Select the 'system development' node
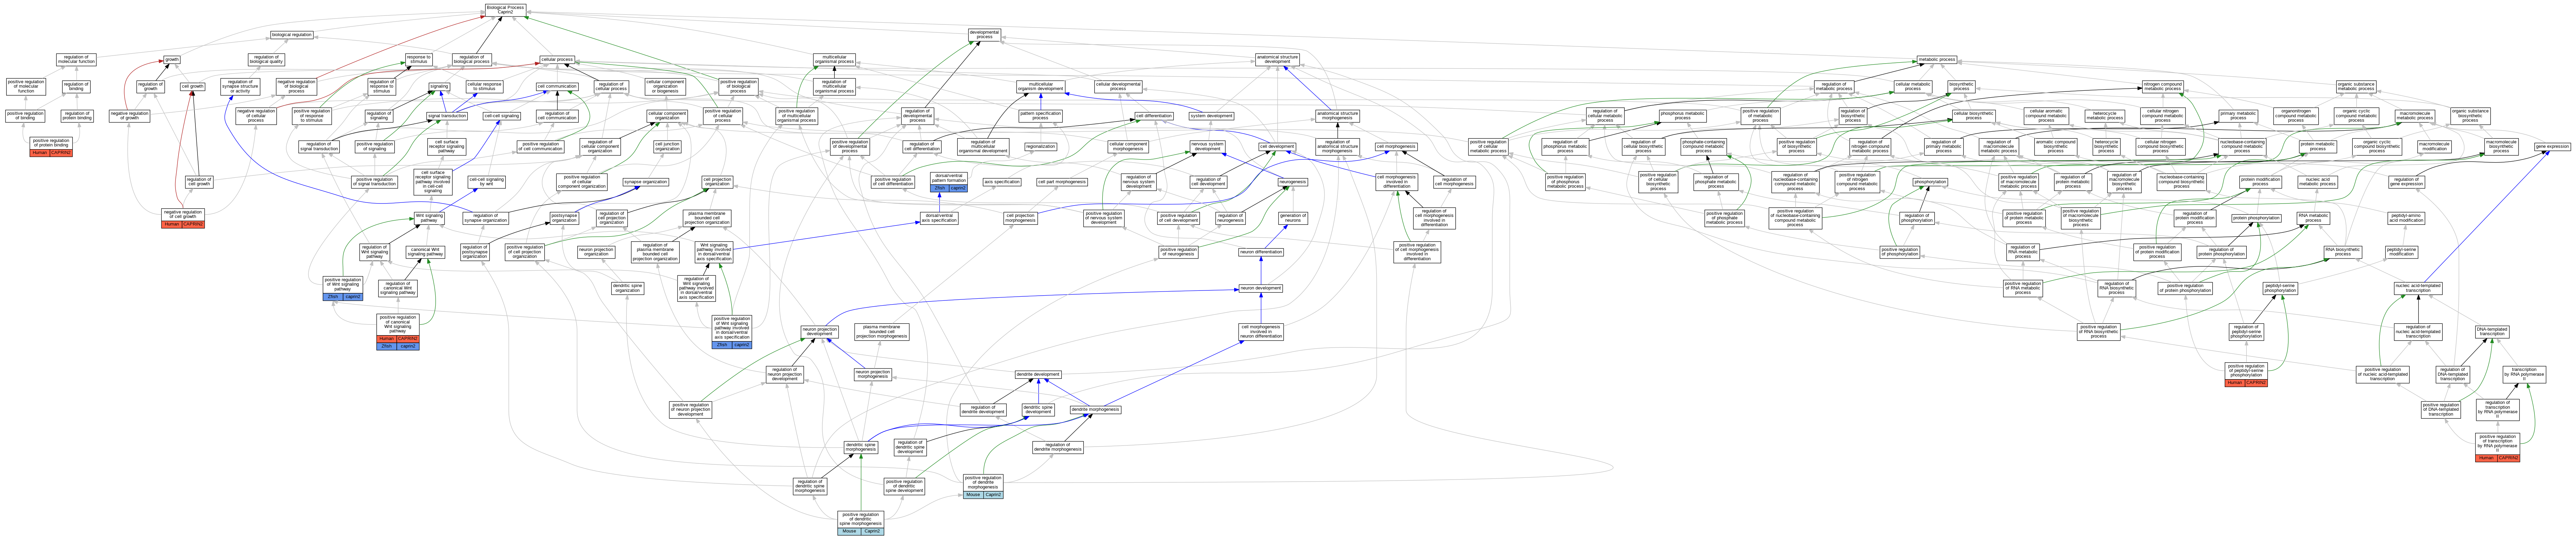This screenshot has width=2576, height=539. click(1211, 116)
